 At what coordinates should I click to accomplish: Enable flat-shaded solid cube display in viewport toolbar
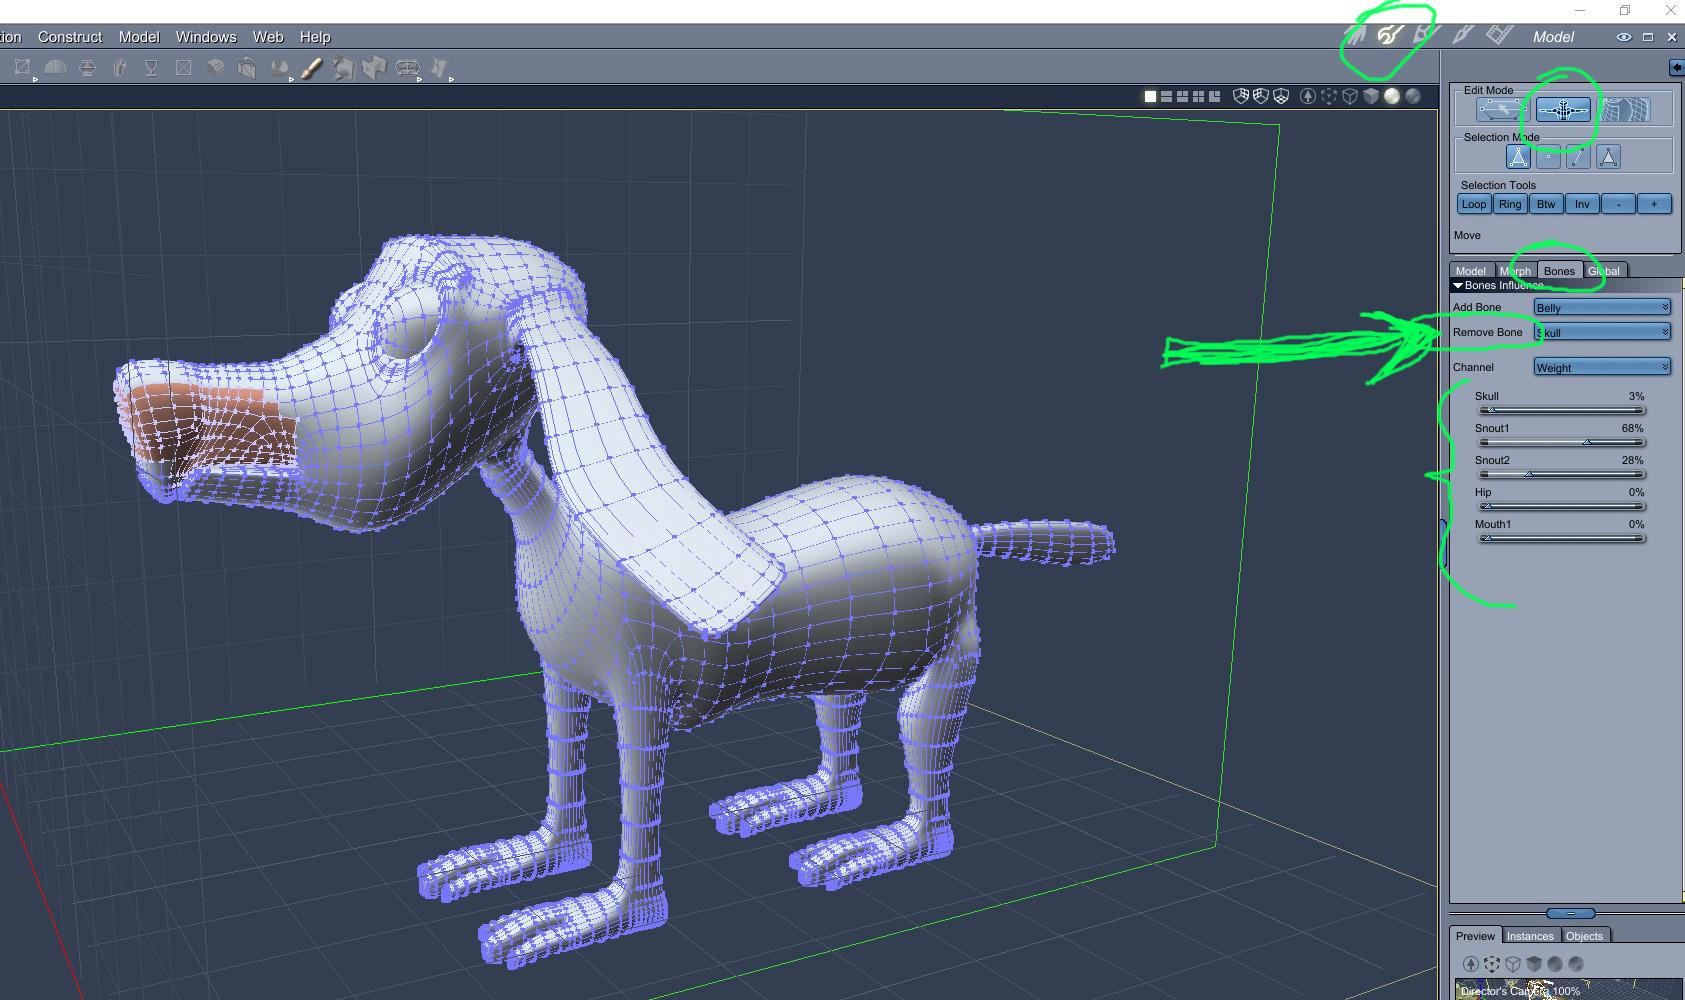coord(1371,96)
